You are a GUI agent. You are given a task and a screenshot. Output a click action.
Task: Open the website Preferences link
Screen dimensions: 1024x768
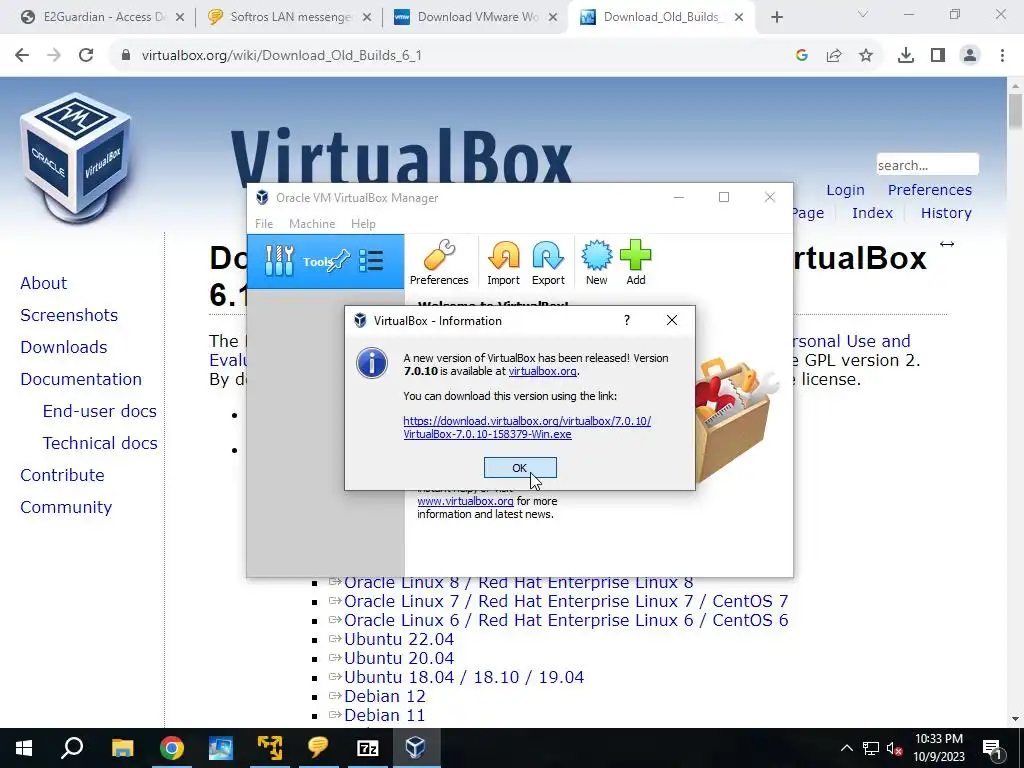click(929, 190)
